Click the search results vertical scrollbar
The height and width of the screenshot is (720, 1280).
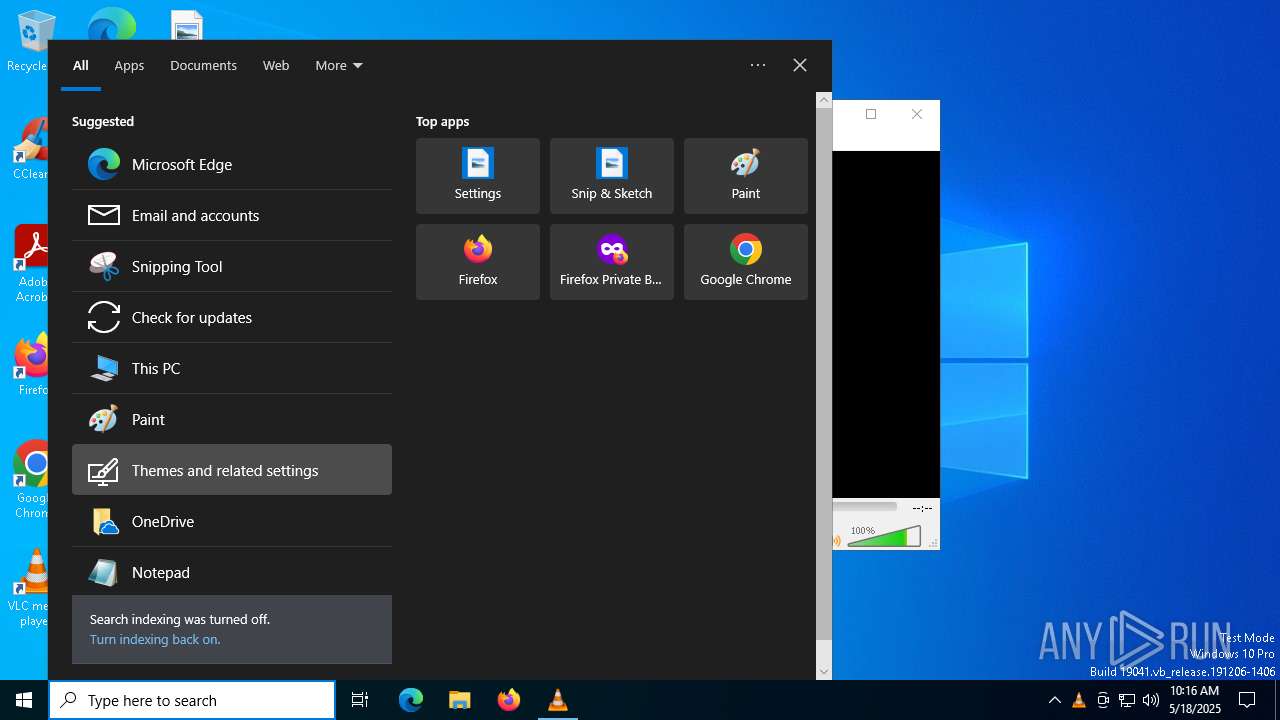(x=824, y=374)
